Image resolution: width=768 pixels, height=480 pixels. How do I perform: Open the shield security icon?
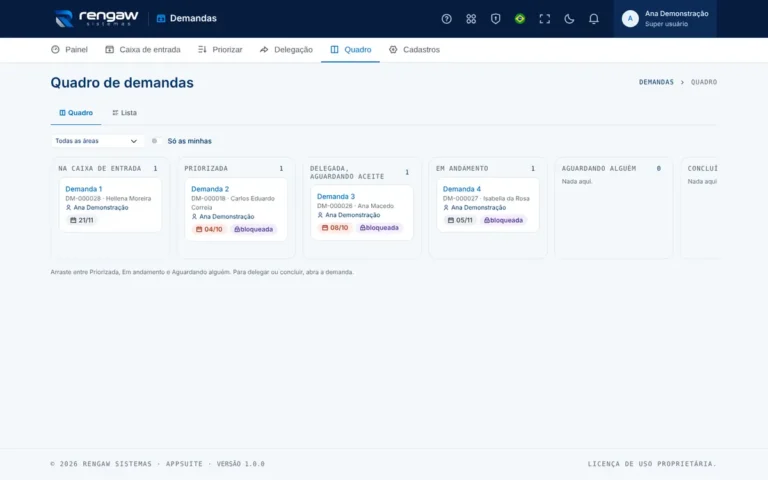point(495,19)
